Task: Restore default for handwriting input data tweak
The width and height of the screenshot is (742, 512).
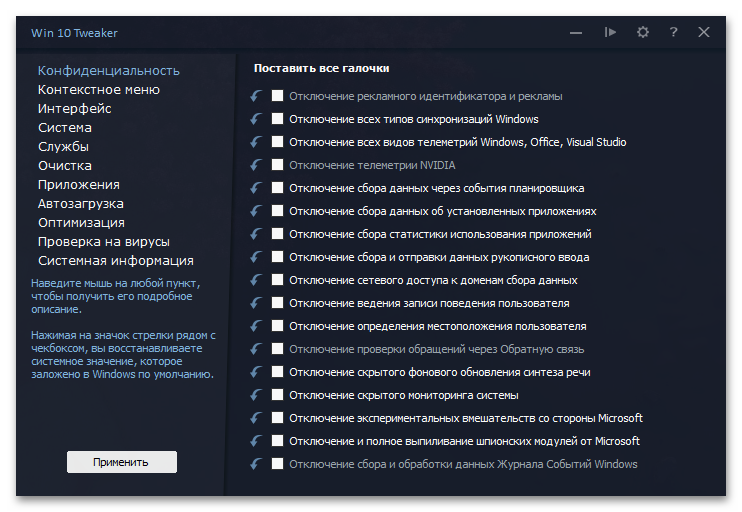Action: [256, 257]
